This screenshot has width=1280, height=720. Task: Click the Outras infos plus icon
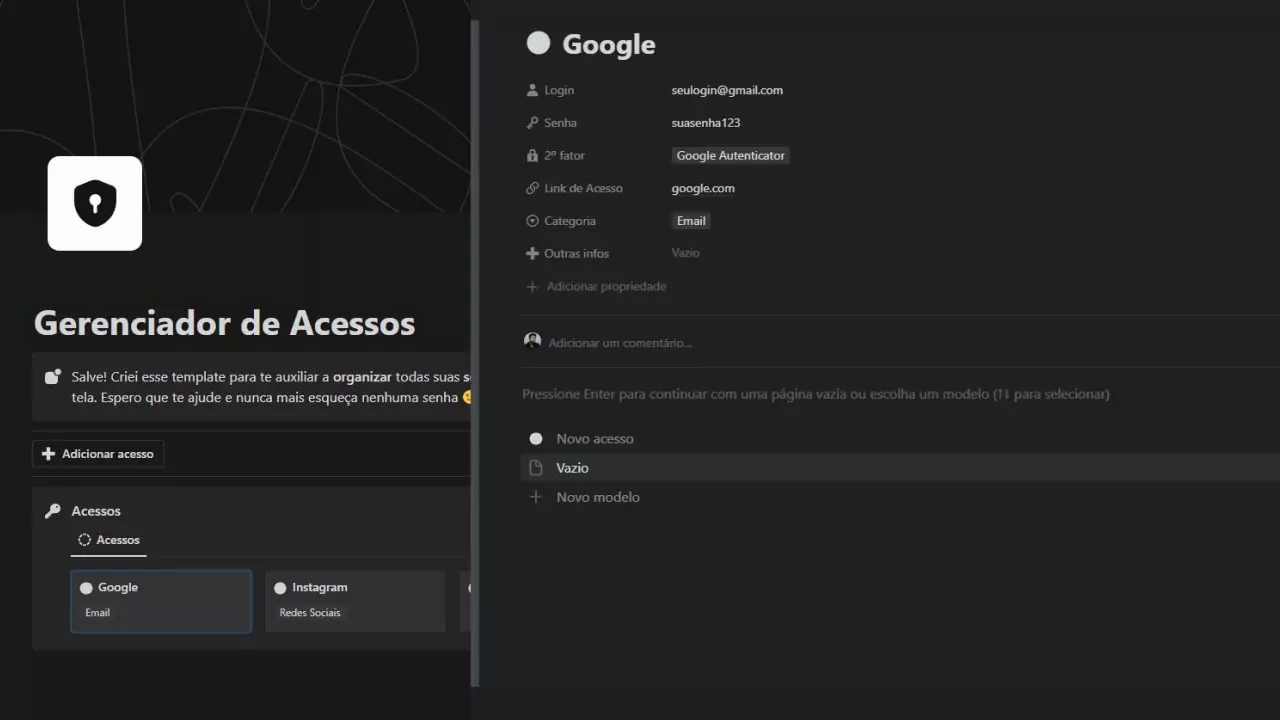(x=532, y=254)
